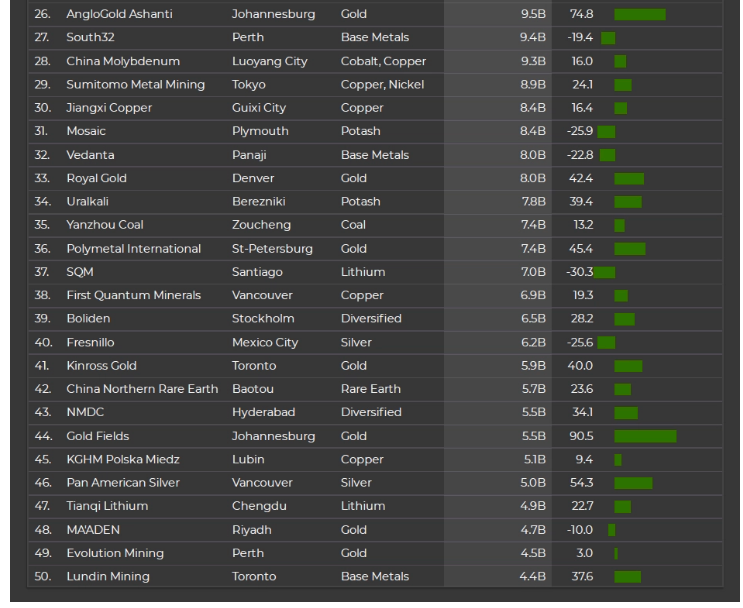Screen dimensions: 743x608
Task: Select the AngloGold Ashanti company name
Action: [x=119, y=14]
